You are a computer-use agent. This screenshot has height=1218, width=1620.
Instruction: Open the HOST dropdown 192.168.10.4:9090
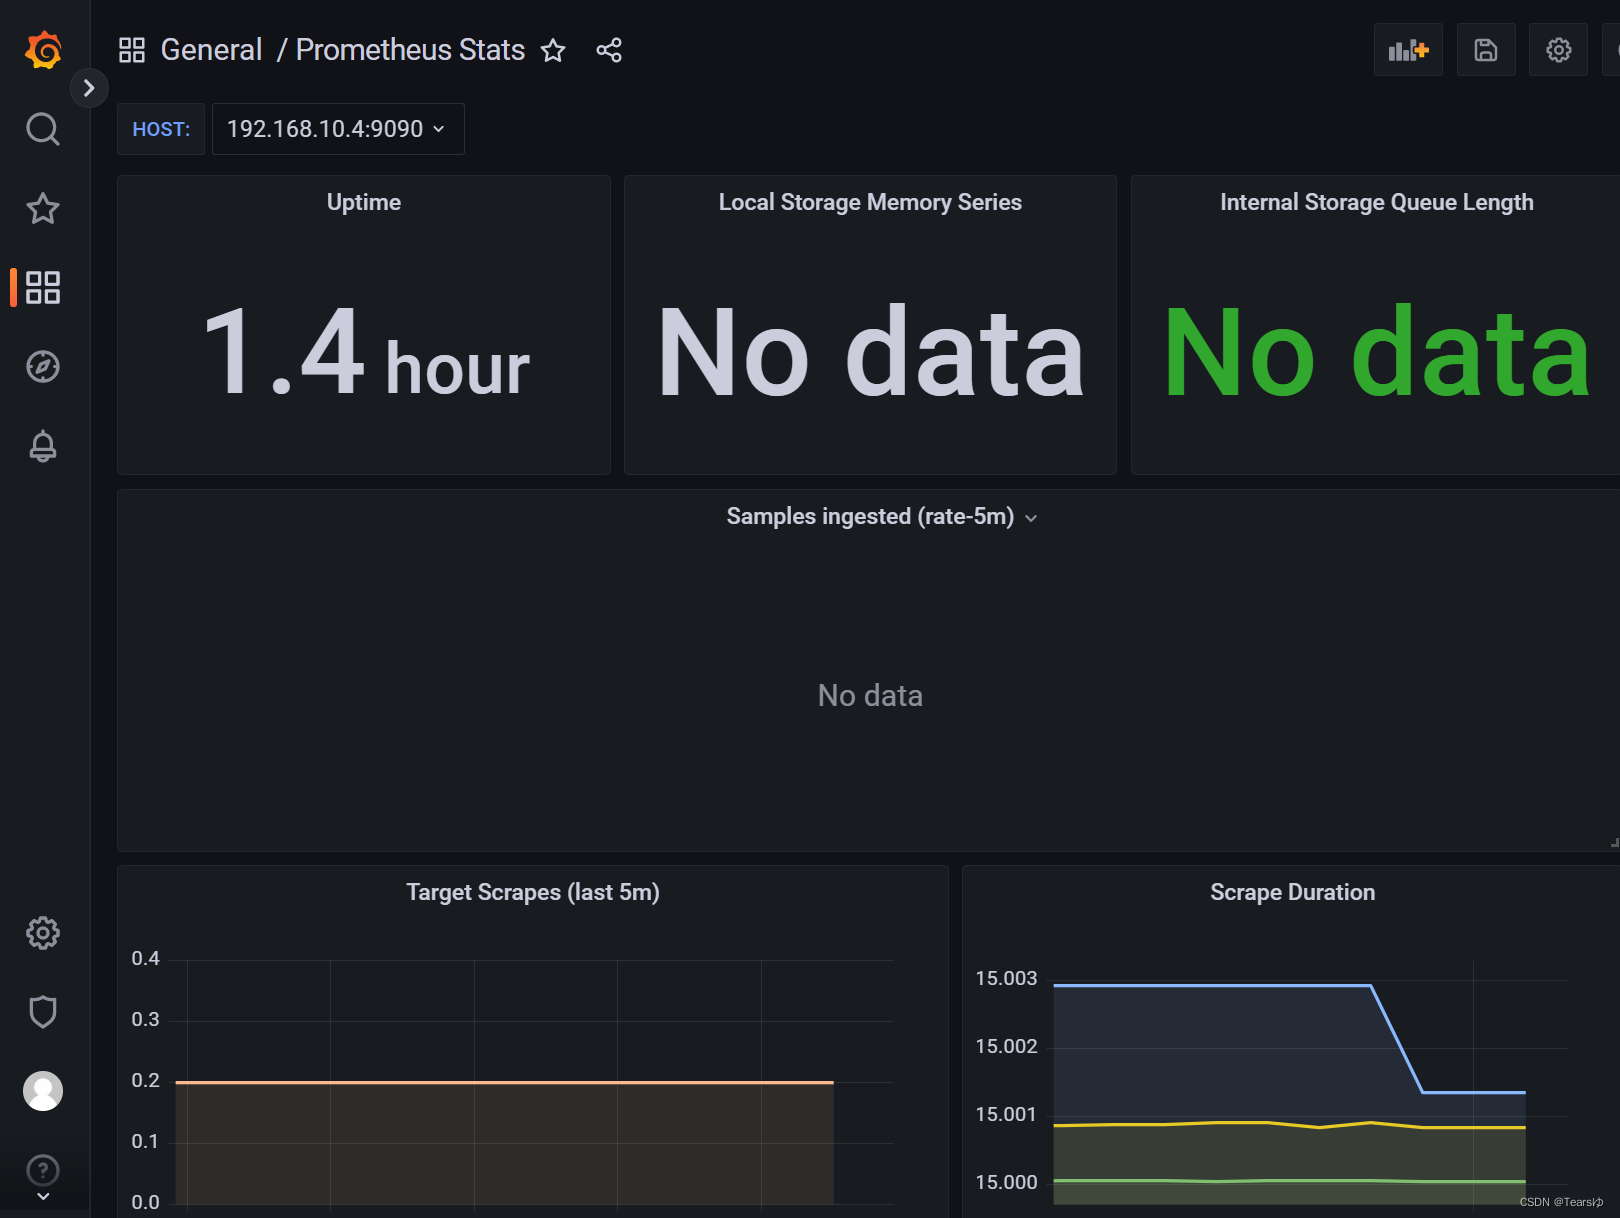tap(338, 129)
